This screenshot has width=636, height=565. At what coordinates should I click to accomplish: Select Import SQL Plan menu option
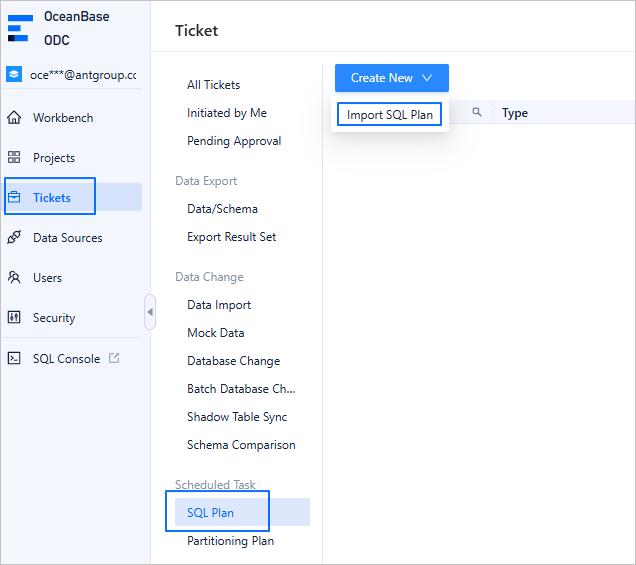pos(390,115)
